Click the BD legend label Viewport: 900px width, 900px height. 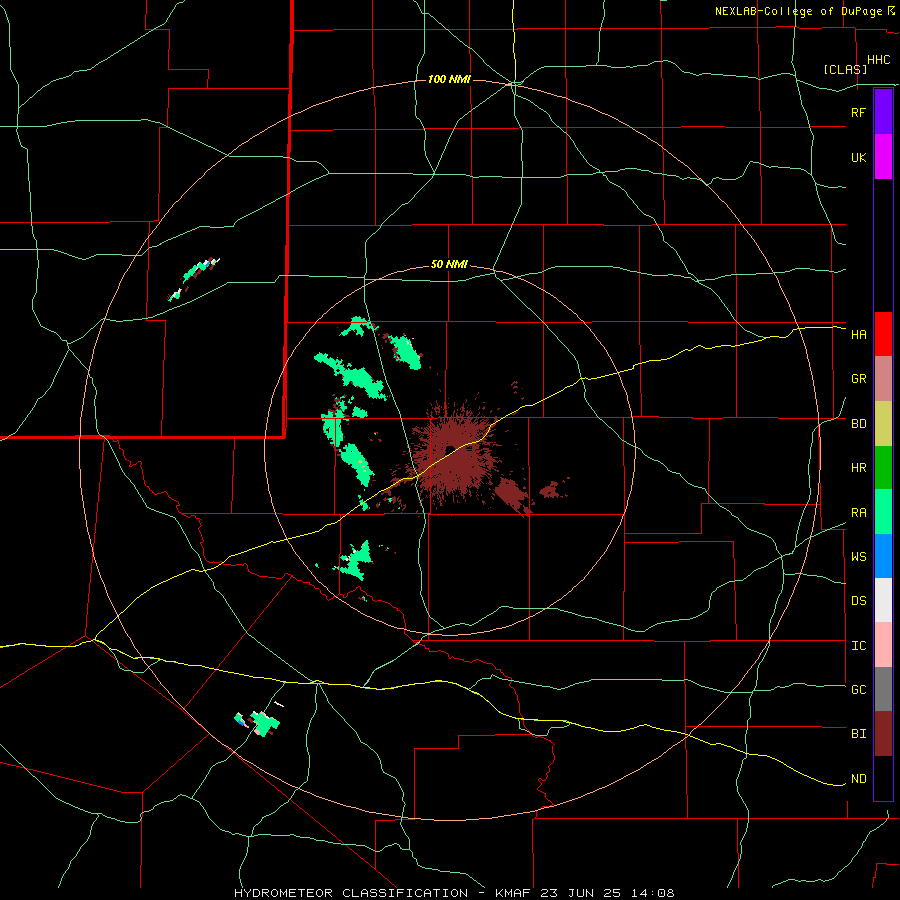click(858, 424)
